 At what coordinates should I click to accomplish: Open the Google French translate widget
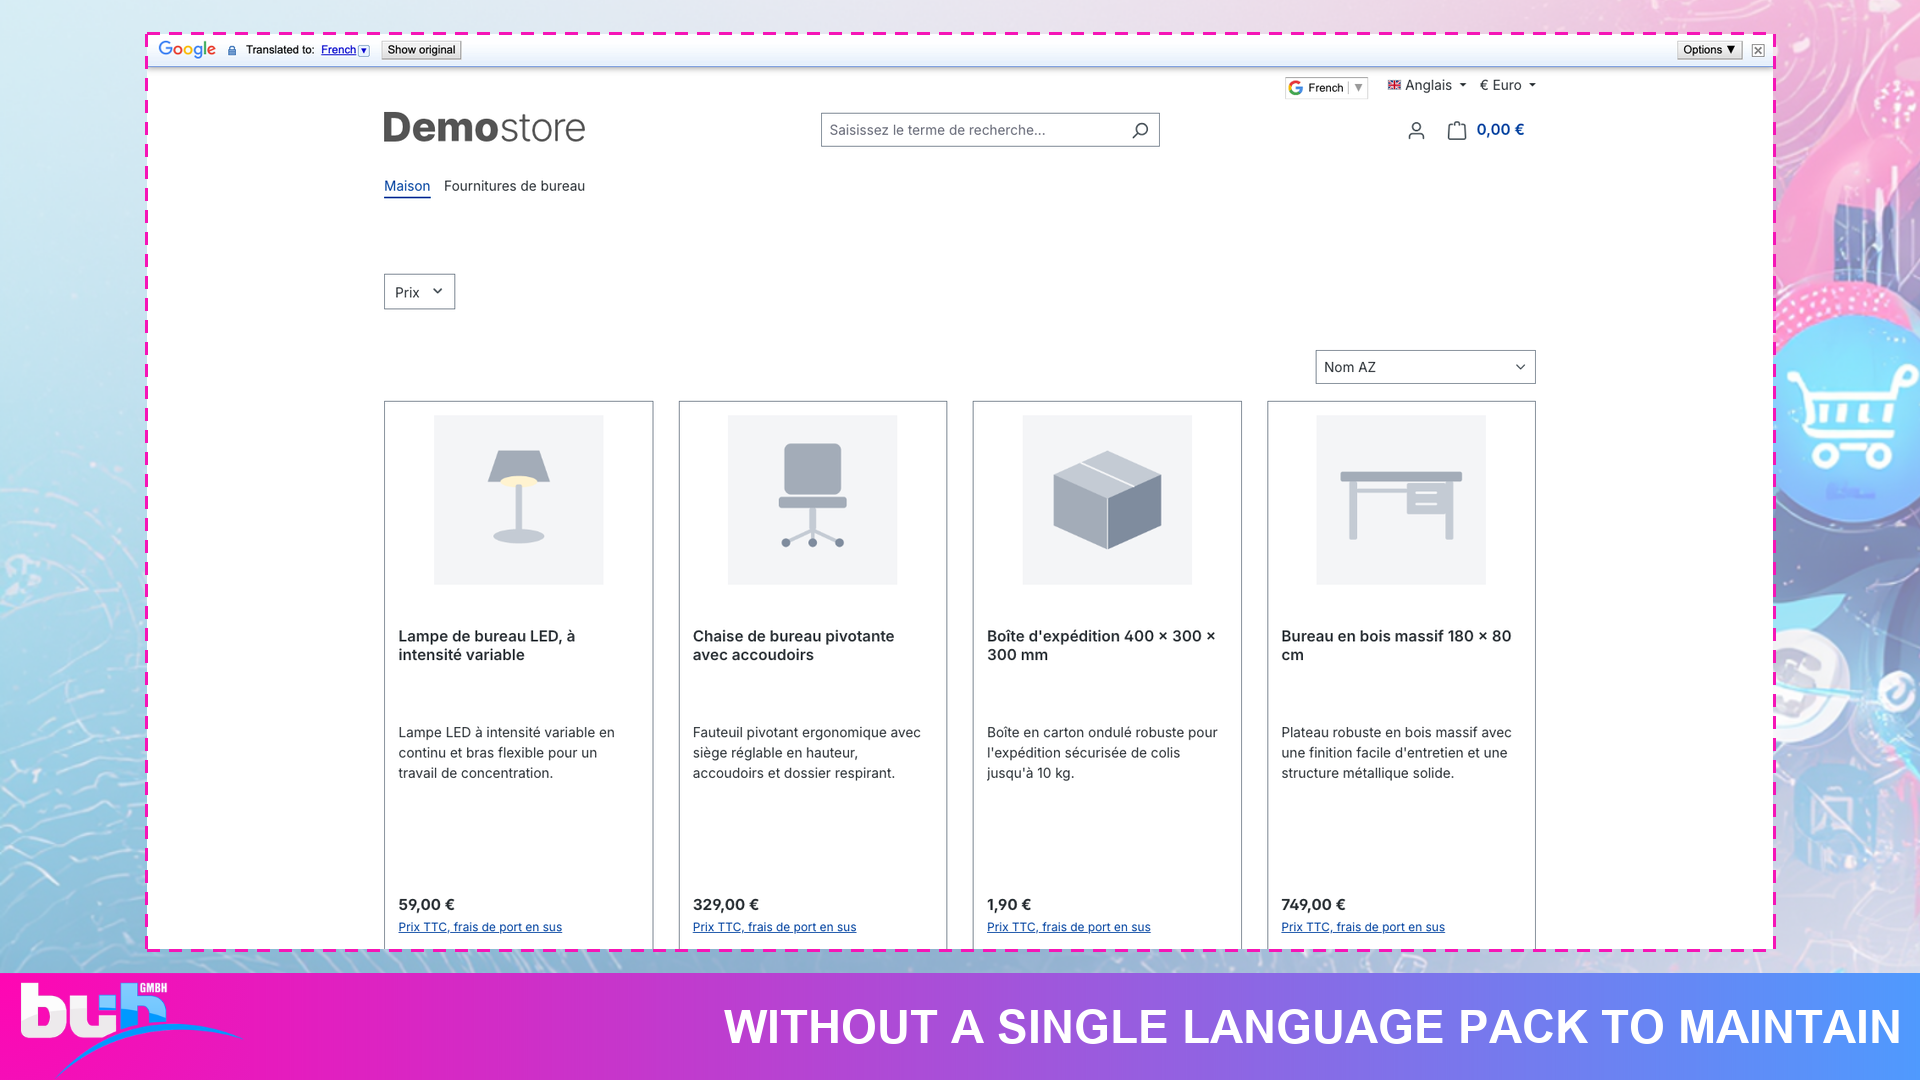1326,88
